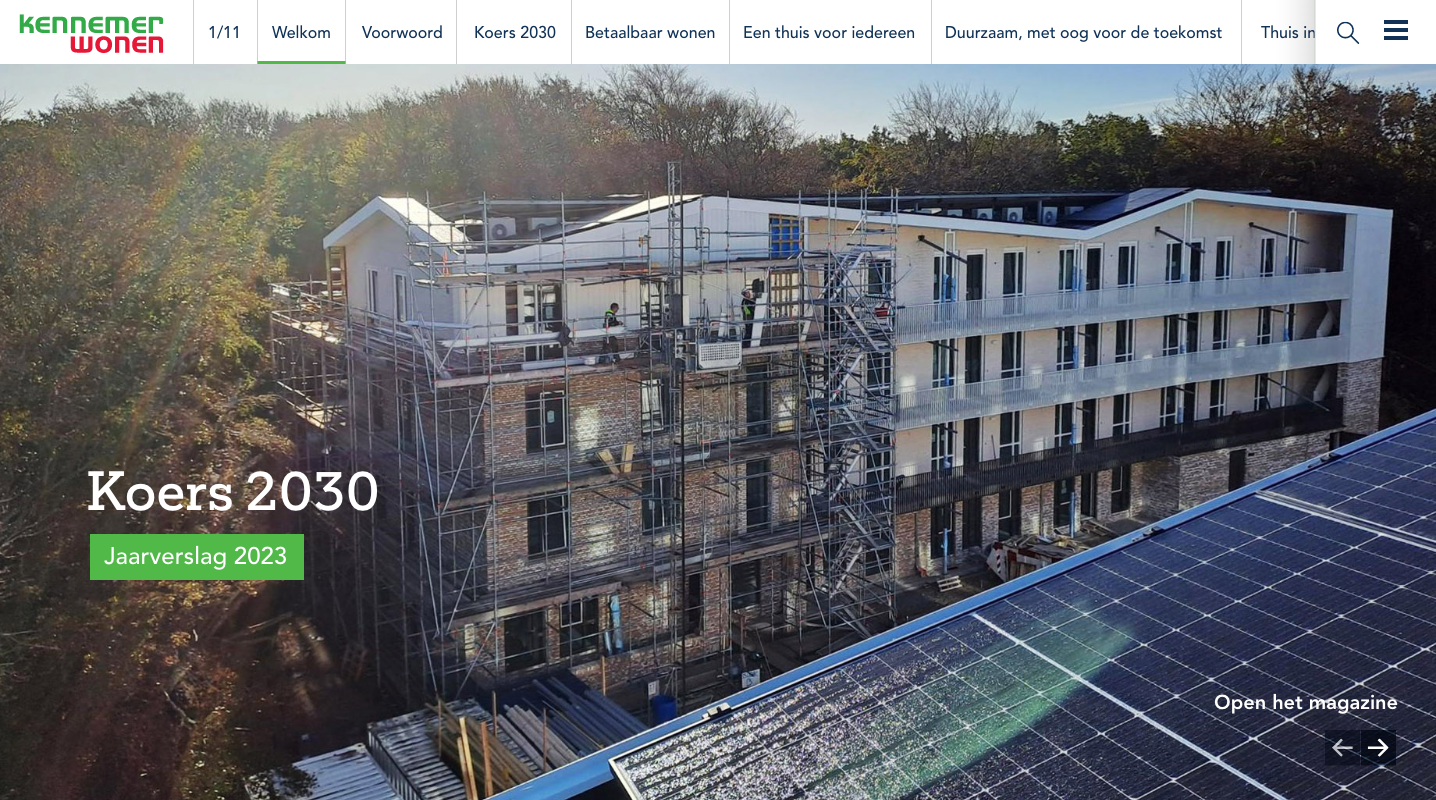
Task: Go to Een thuis voor iedereen
Action: (x=829, y=32)
